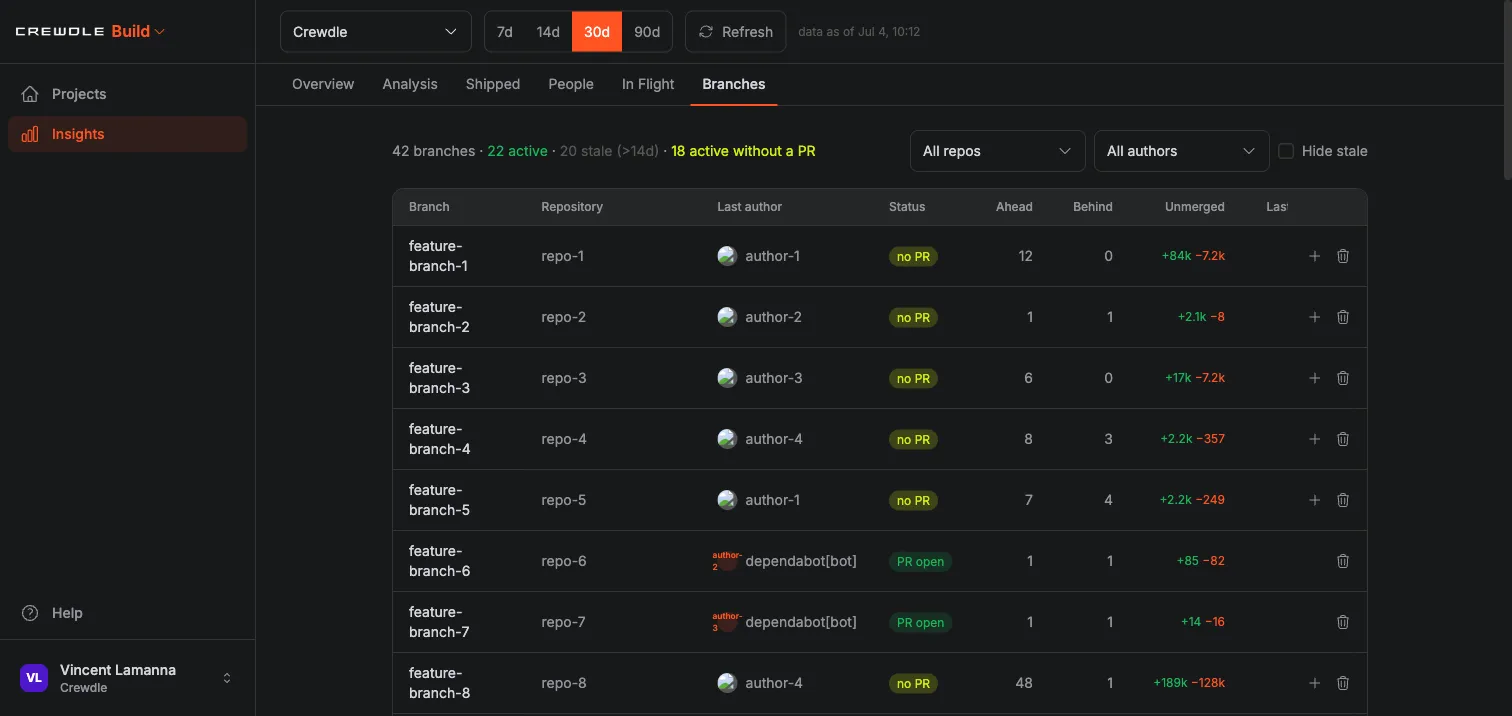Click PR open badge for feature-branch-7
This screenshot has height=716, width=1512.
pyautogui.click(x=920, y=622)
